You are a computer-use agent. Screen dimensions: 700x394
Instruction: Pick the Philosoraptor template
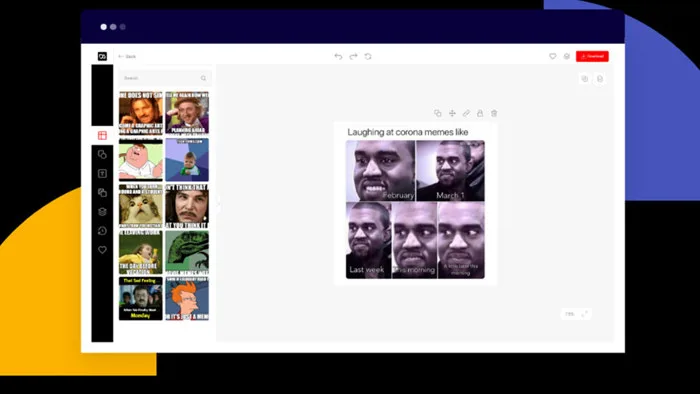click(187, 252)
